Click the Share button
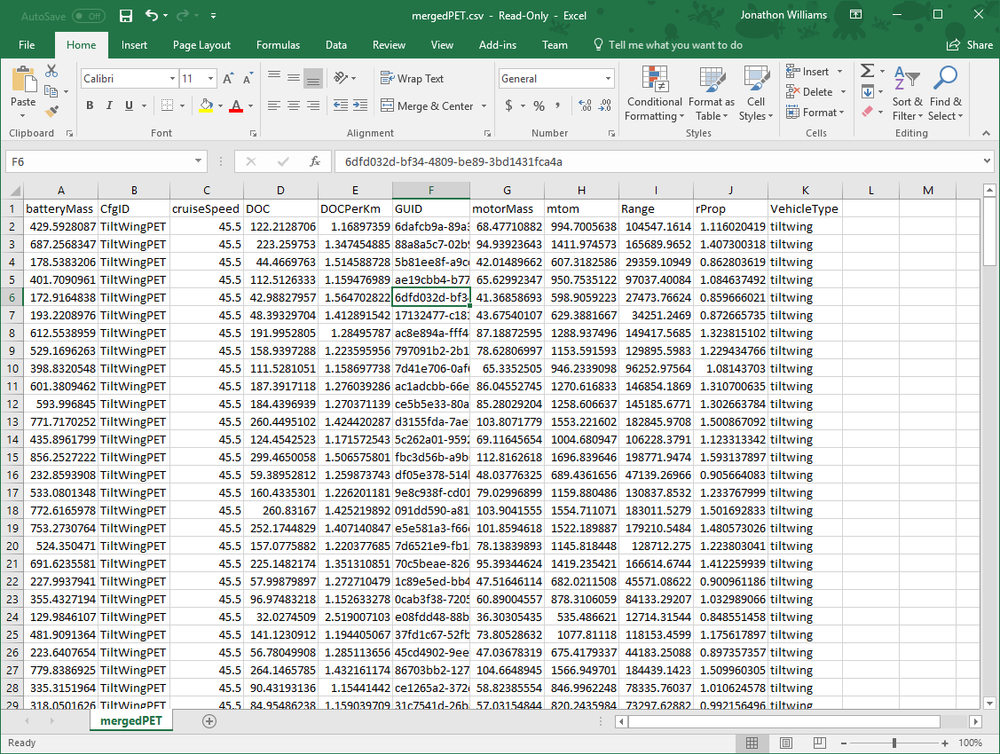1000x754 pixels. [x=970, y=45]
